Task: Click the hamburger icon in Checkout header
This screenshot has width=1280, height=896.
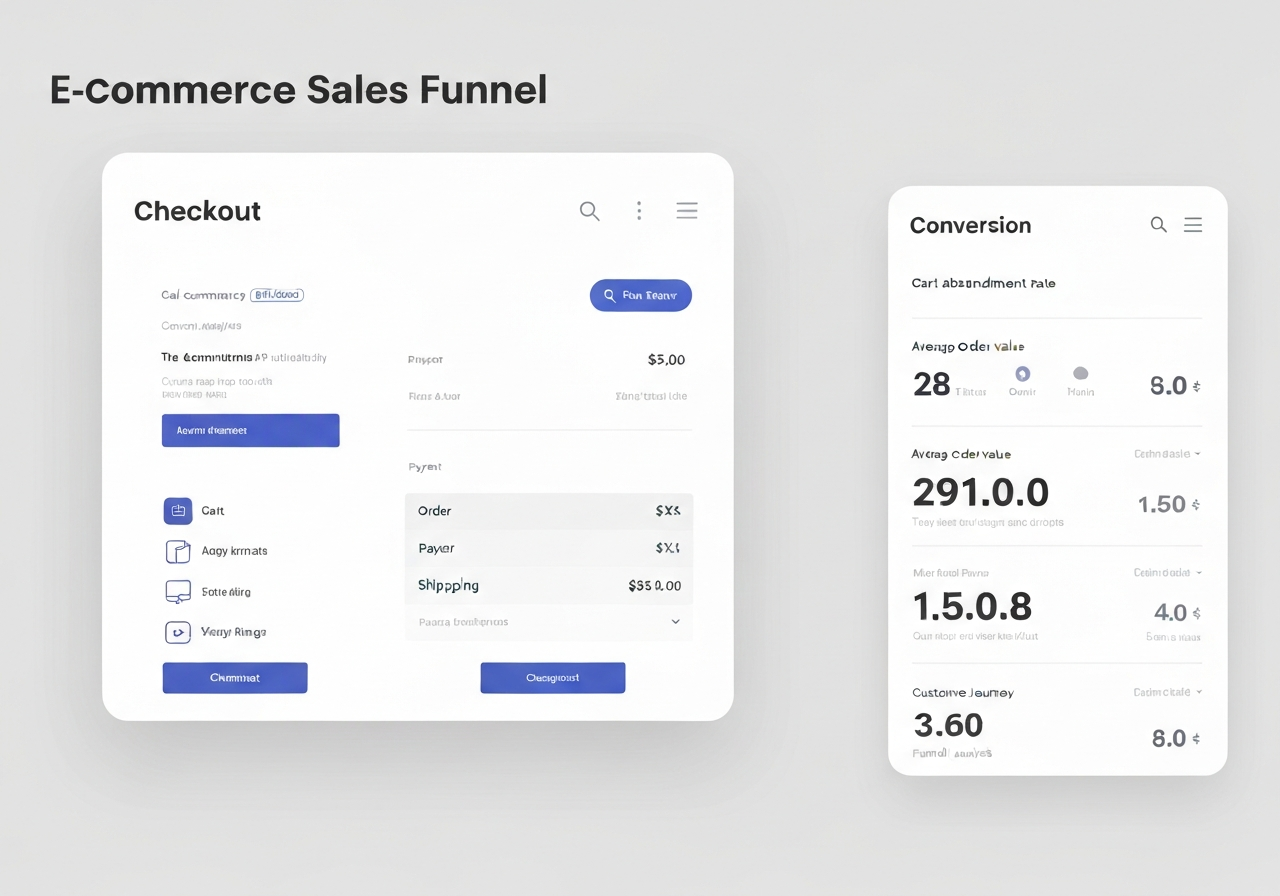Action: [x=687, y=210]
